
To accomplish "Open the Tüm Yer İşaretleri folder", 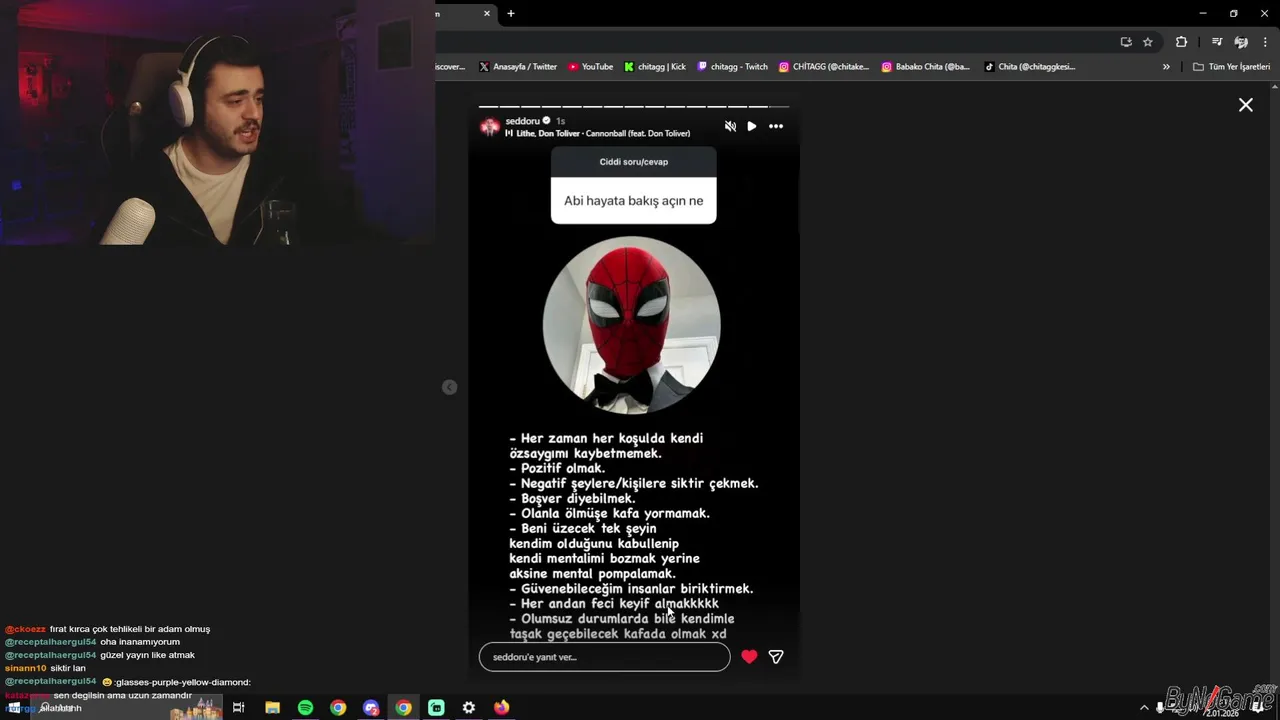I will pos(1231,67).
